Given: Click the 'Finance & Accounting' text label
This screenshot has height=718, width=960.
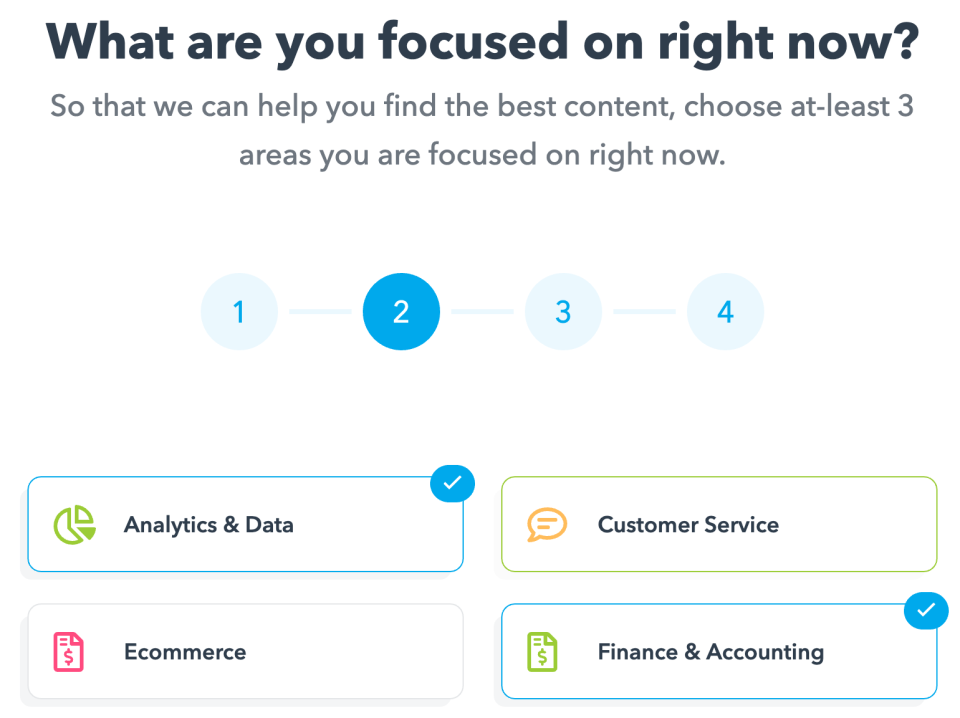Looking at the screenshot, I should (x=711, y=652).
